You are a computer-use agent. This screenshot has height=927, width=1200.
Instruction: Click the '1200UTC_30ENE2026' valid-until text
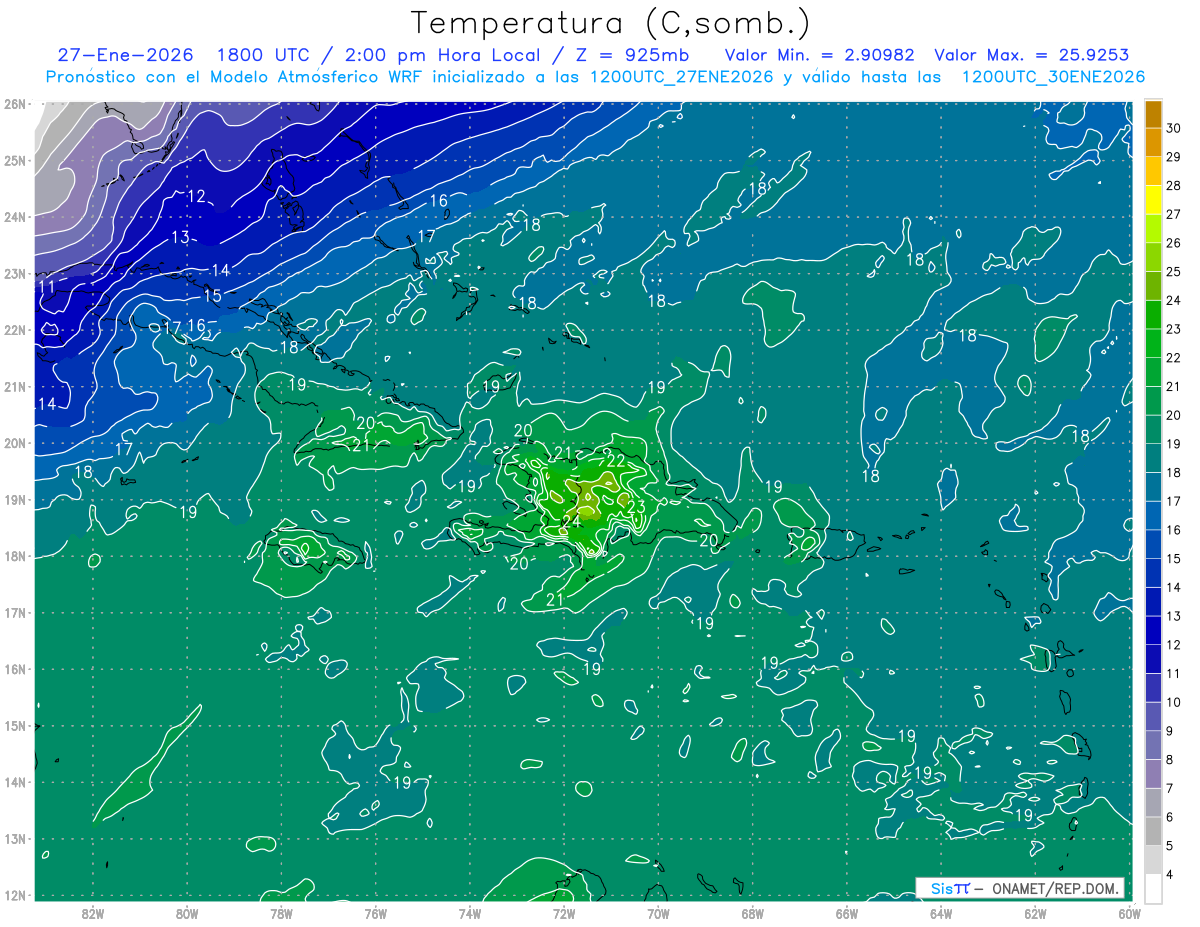1053,77
